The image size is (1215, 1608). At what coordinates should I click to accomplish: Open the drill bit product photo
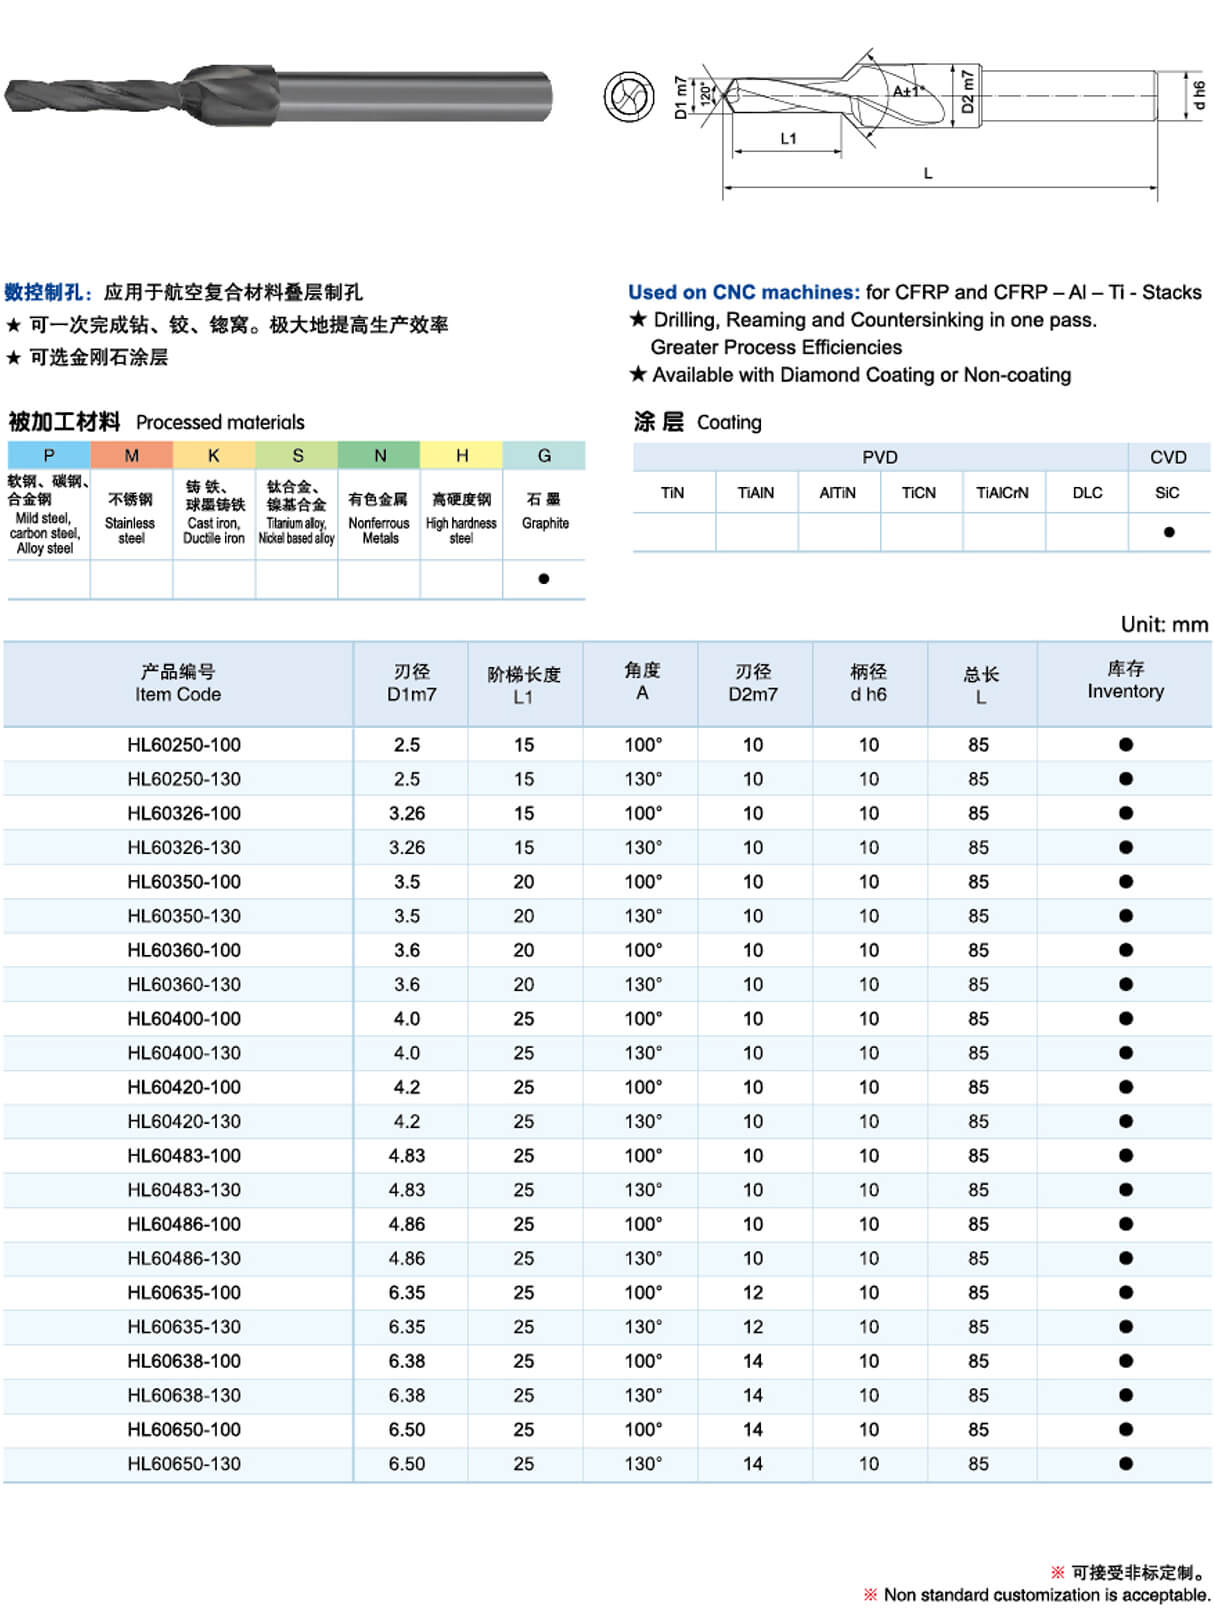coord(278,95)
